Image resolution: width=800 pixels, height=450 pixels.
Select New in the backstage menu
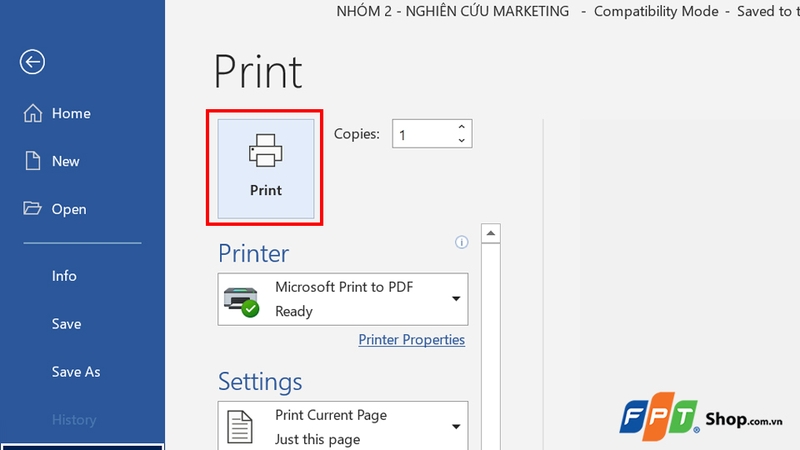pos(52,161)
